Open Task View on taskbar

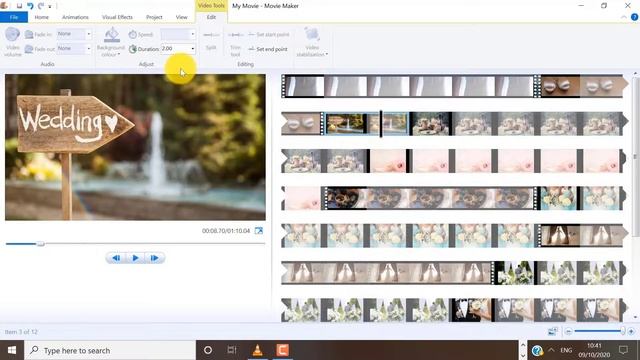click(x=232, y=350)
